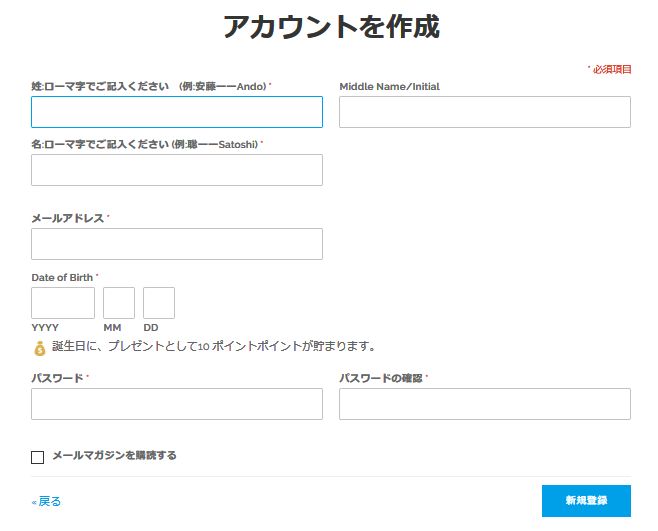Screen dimensions: 658x531
Task: Click the パスワードの確認 confirmation field
Action: (x=485, y=404)
